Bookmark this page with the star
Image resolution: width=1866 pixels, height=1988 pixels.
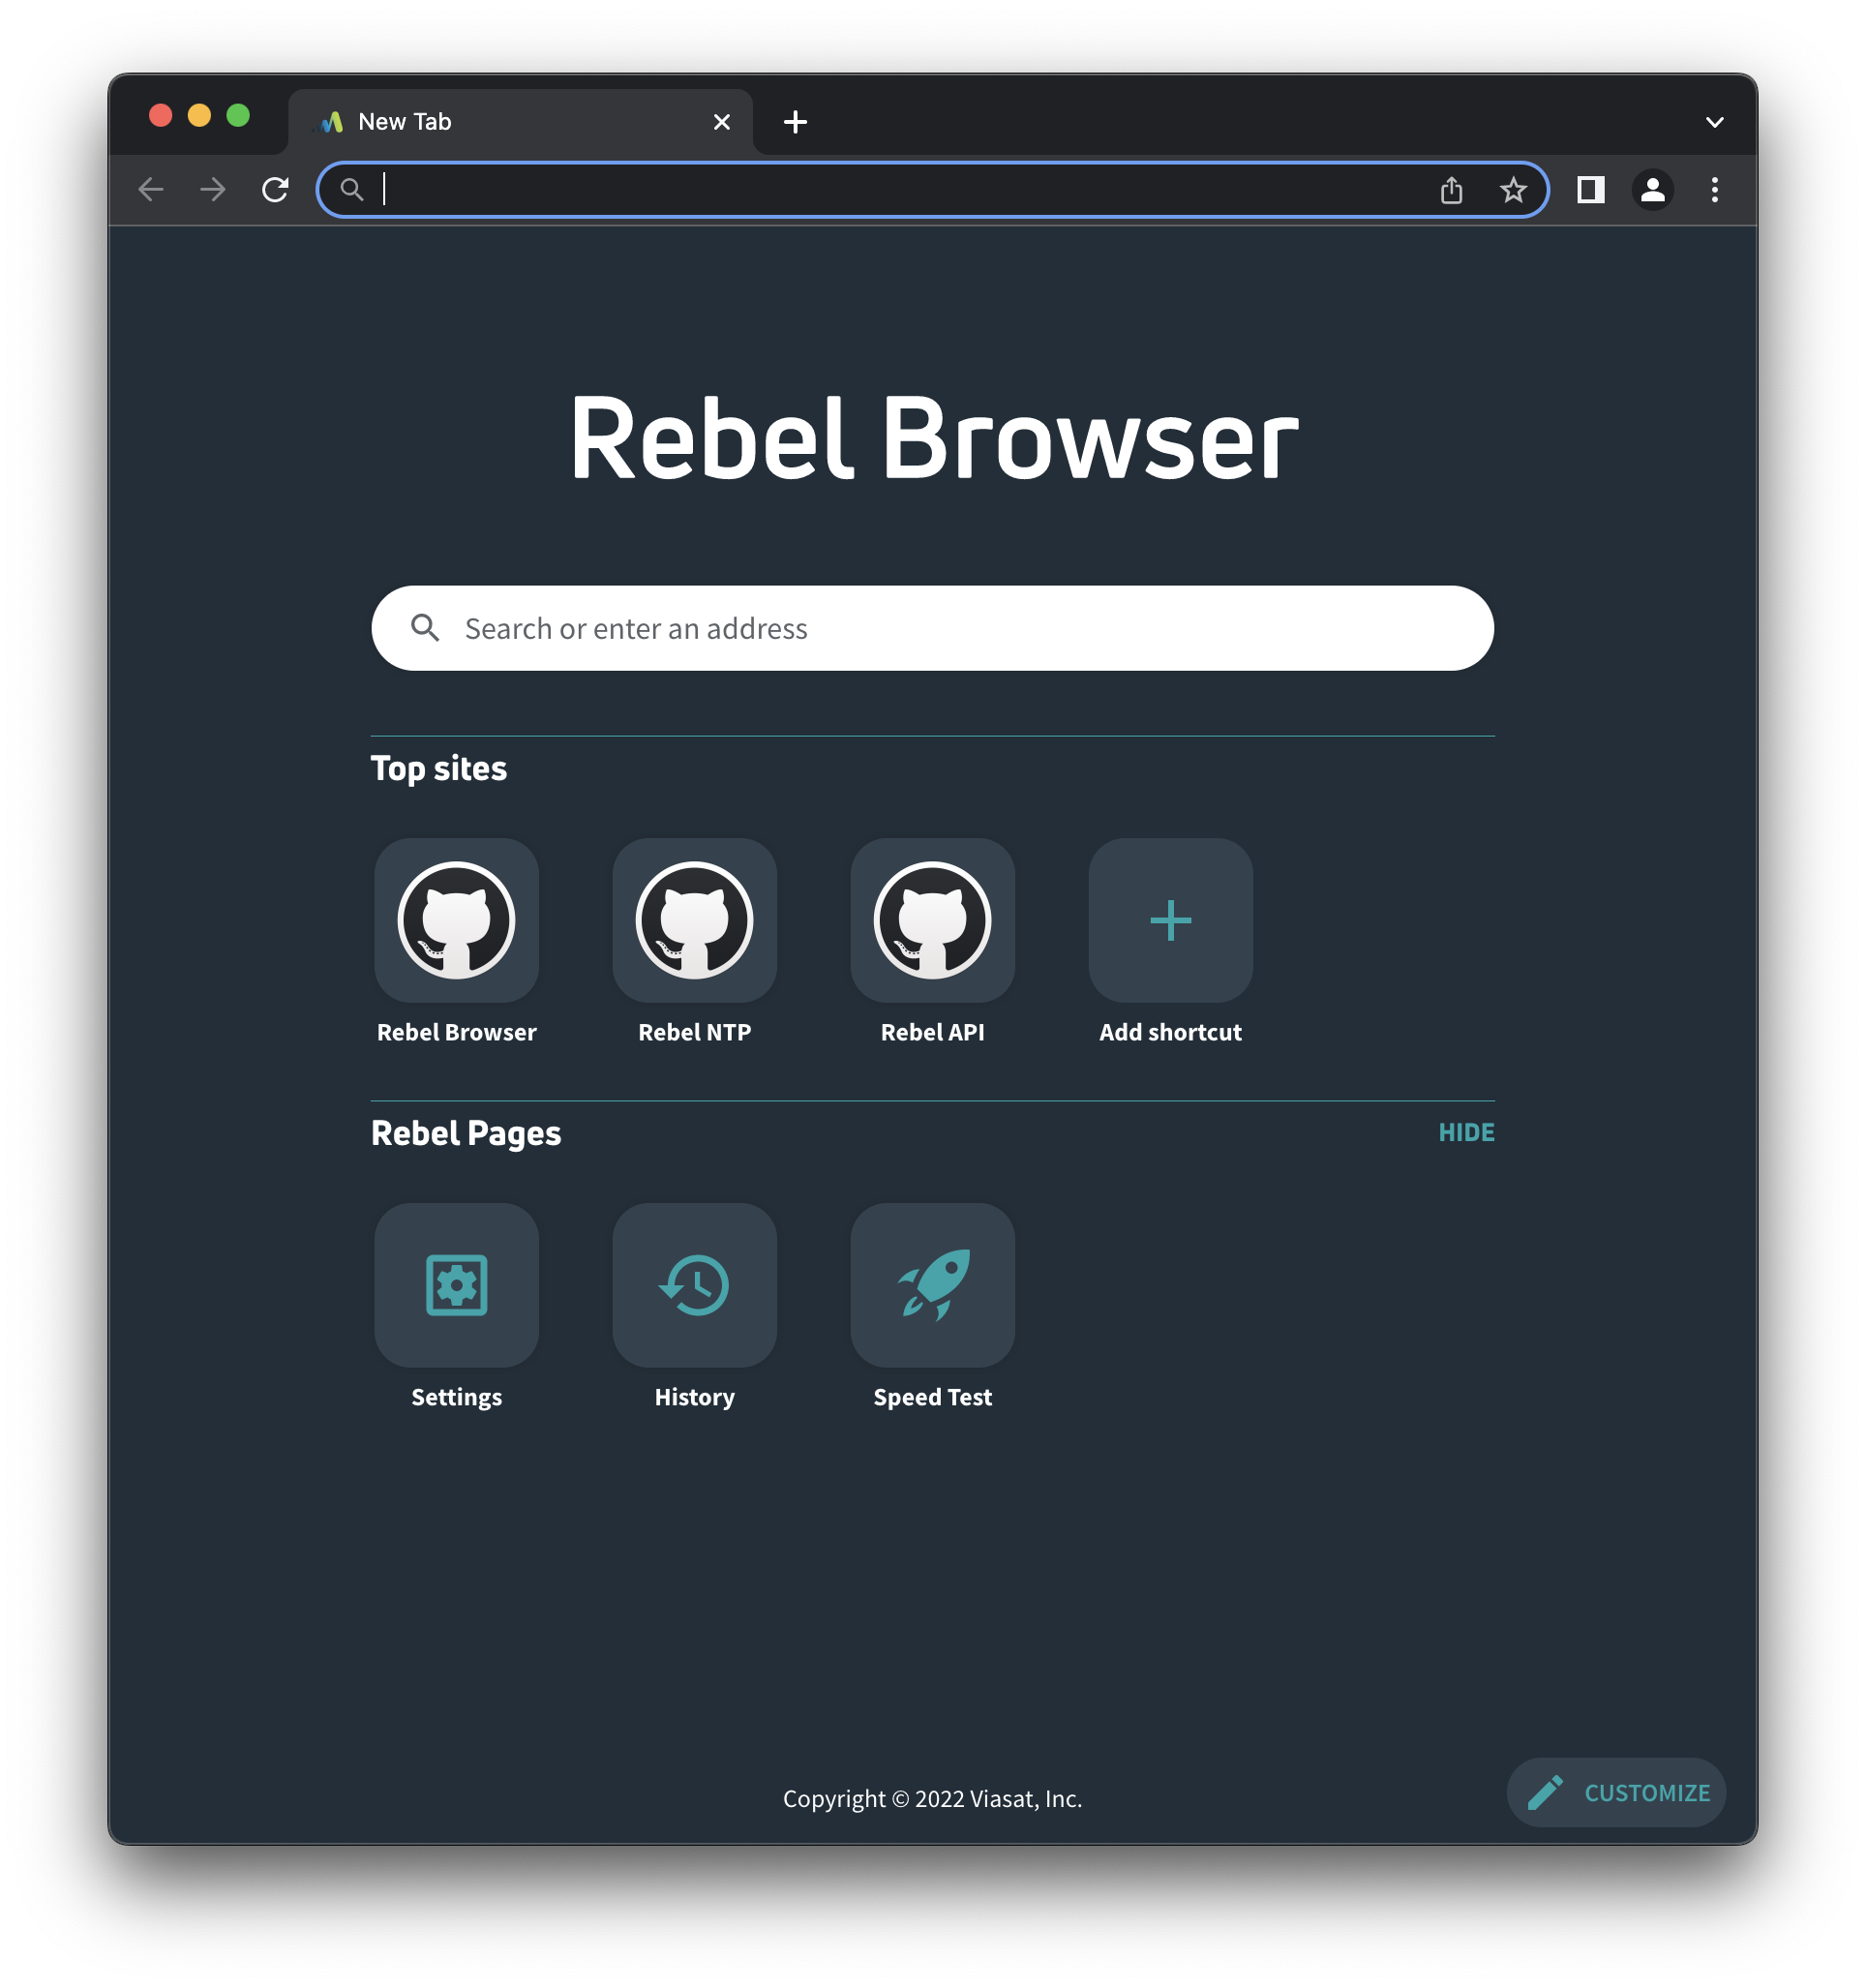pos(1512,189)
